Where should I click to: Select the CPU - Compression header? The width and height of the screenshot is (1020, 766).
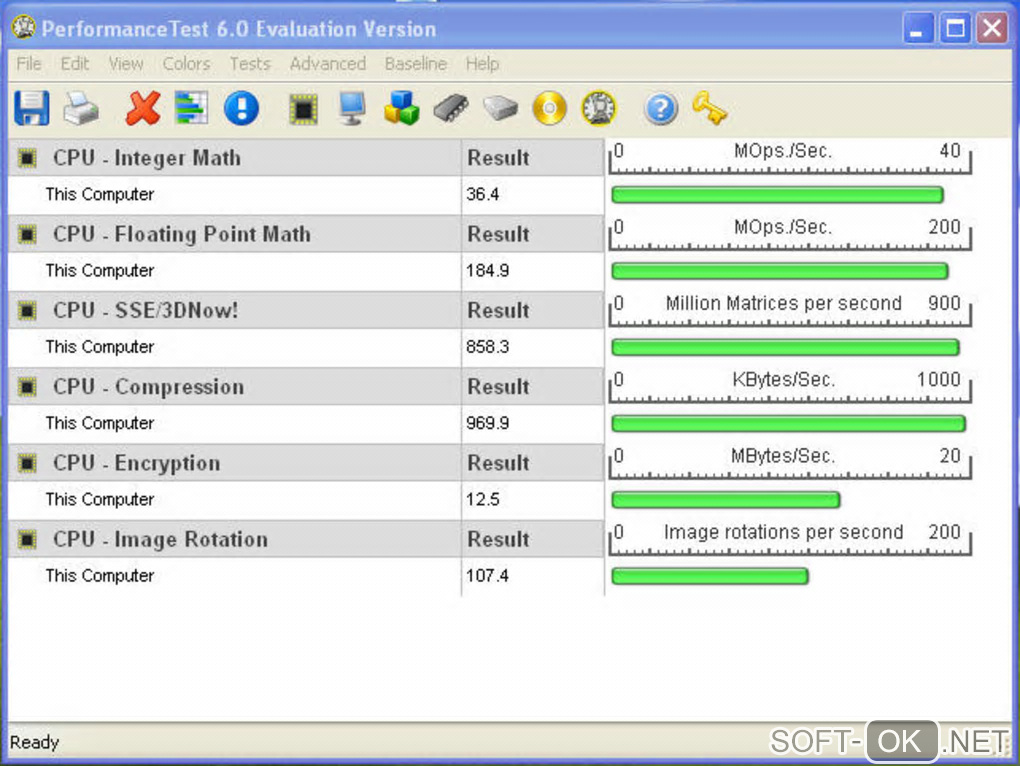tap(234, 387)
